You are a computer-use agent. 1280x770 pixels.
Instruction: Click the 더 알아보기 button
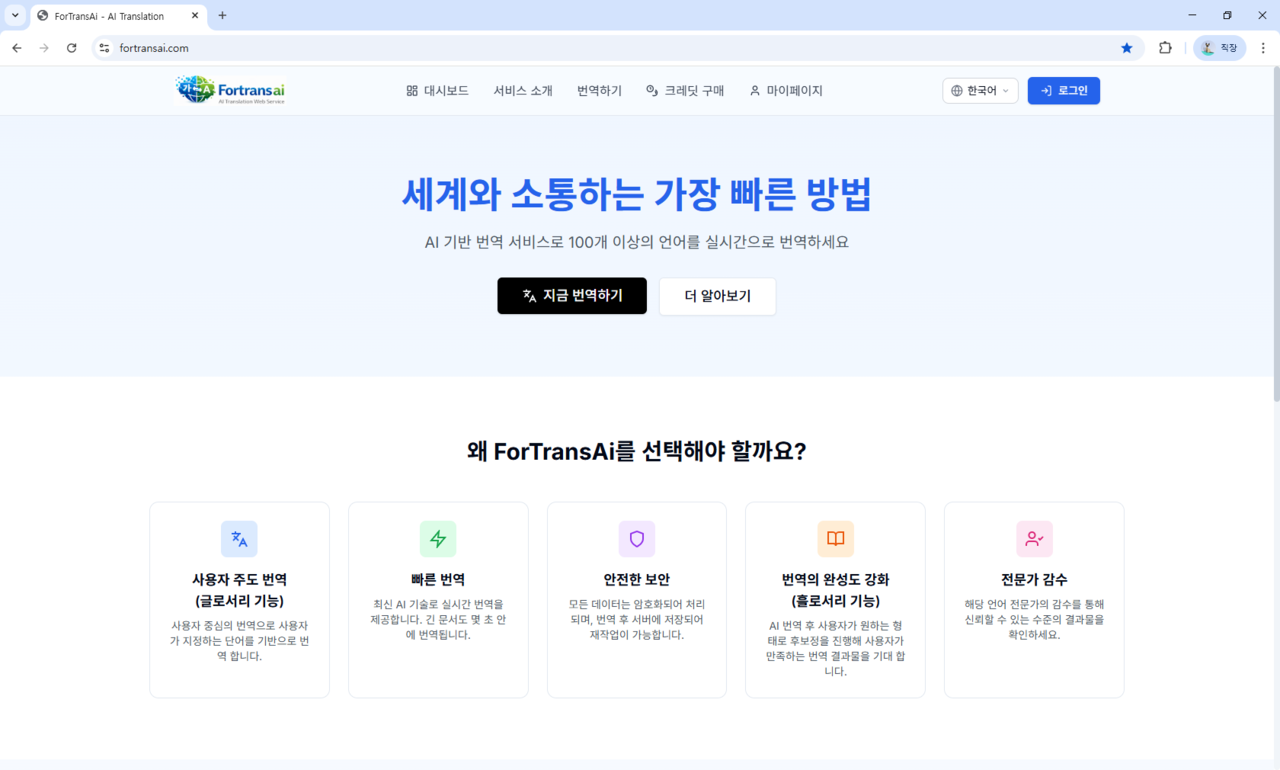[717, 296]
